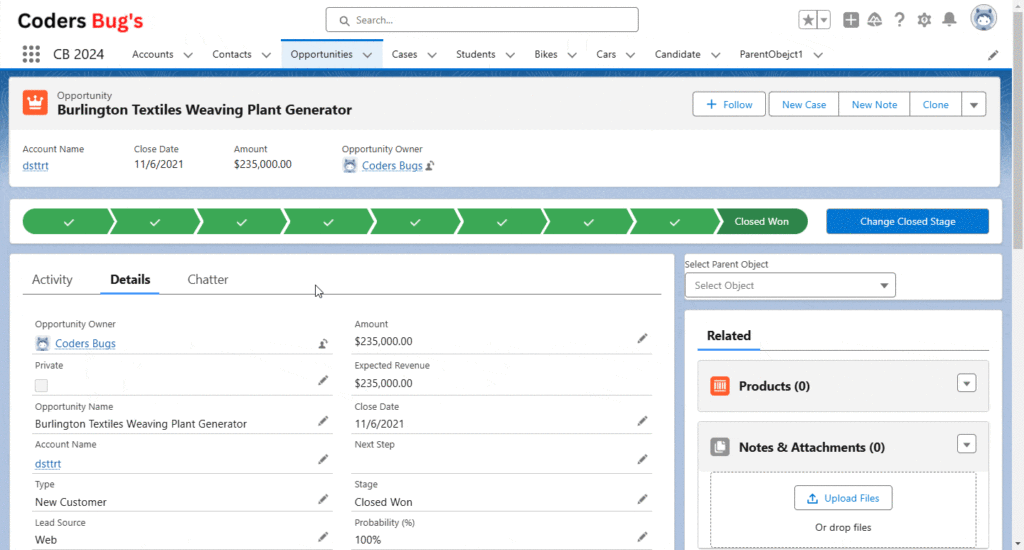
Task: Select the Related tab
Action: point(729,336)
